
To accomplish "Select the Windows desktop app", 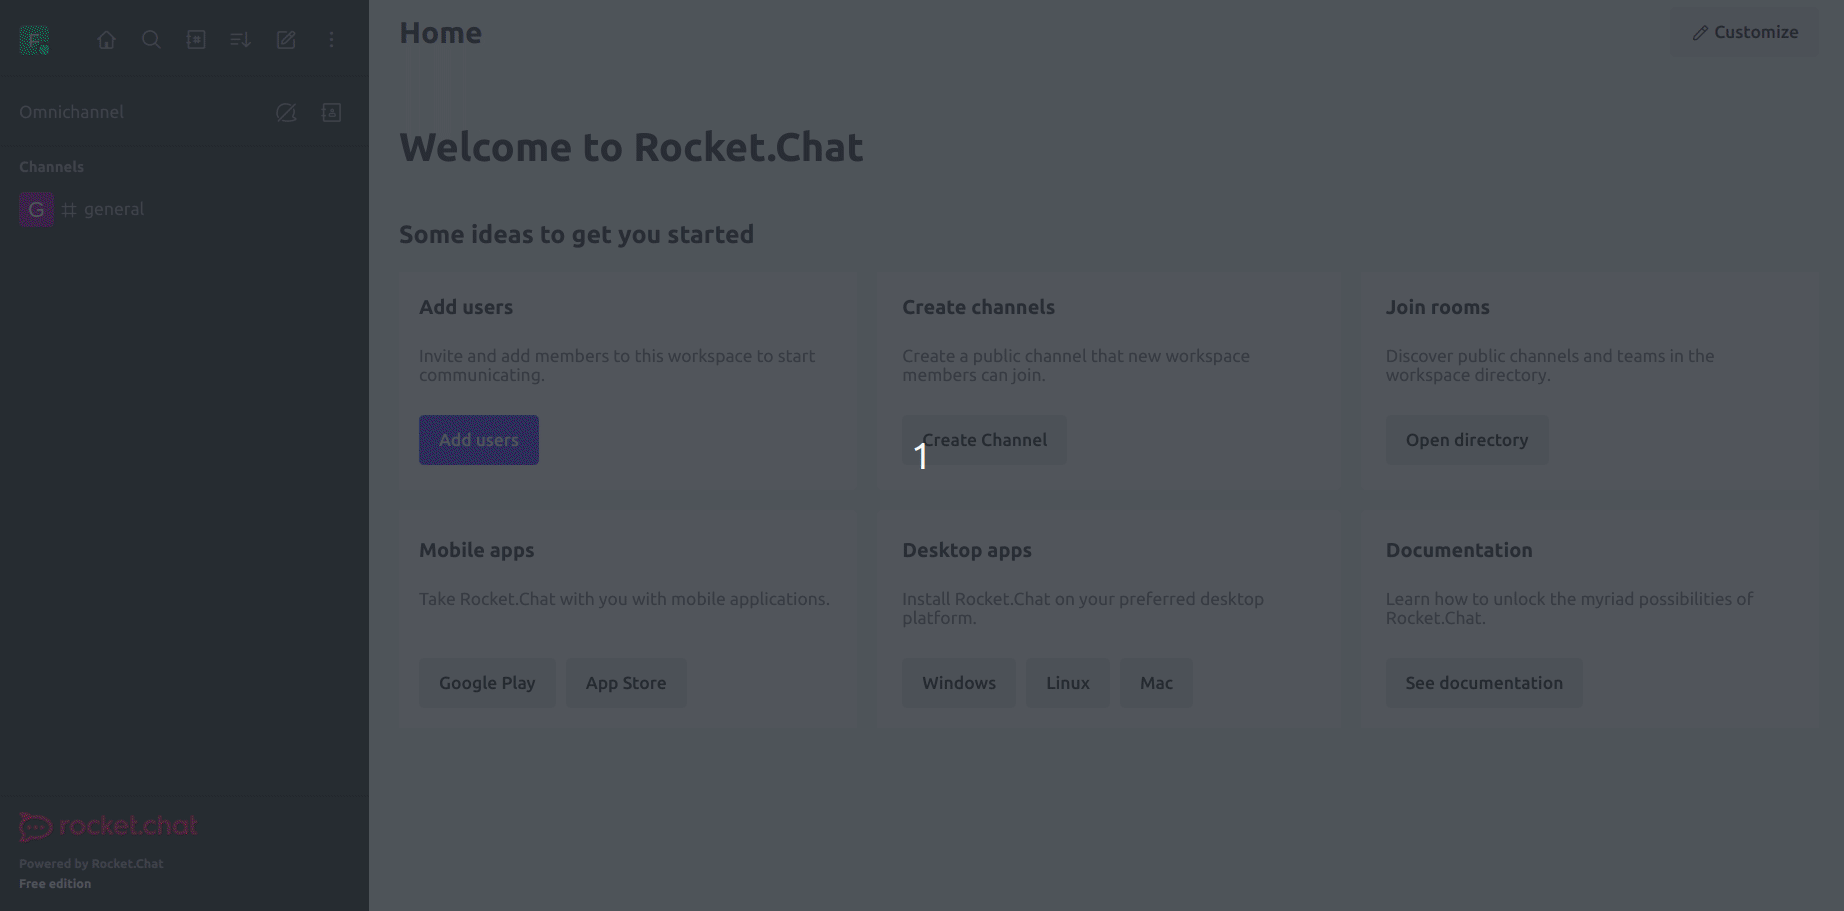I will tap(959, 683).
